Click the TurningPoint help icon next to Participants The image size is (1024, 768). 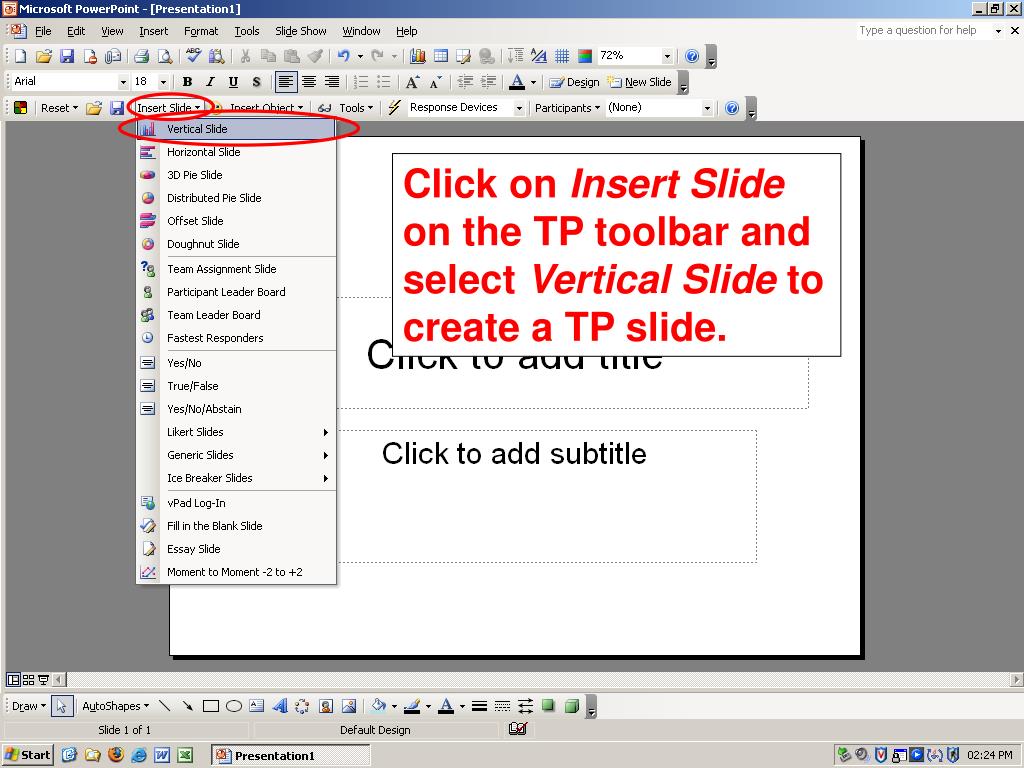point(731,108)
